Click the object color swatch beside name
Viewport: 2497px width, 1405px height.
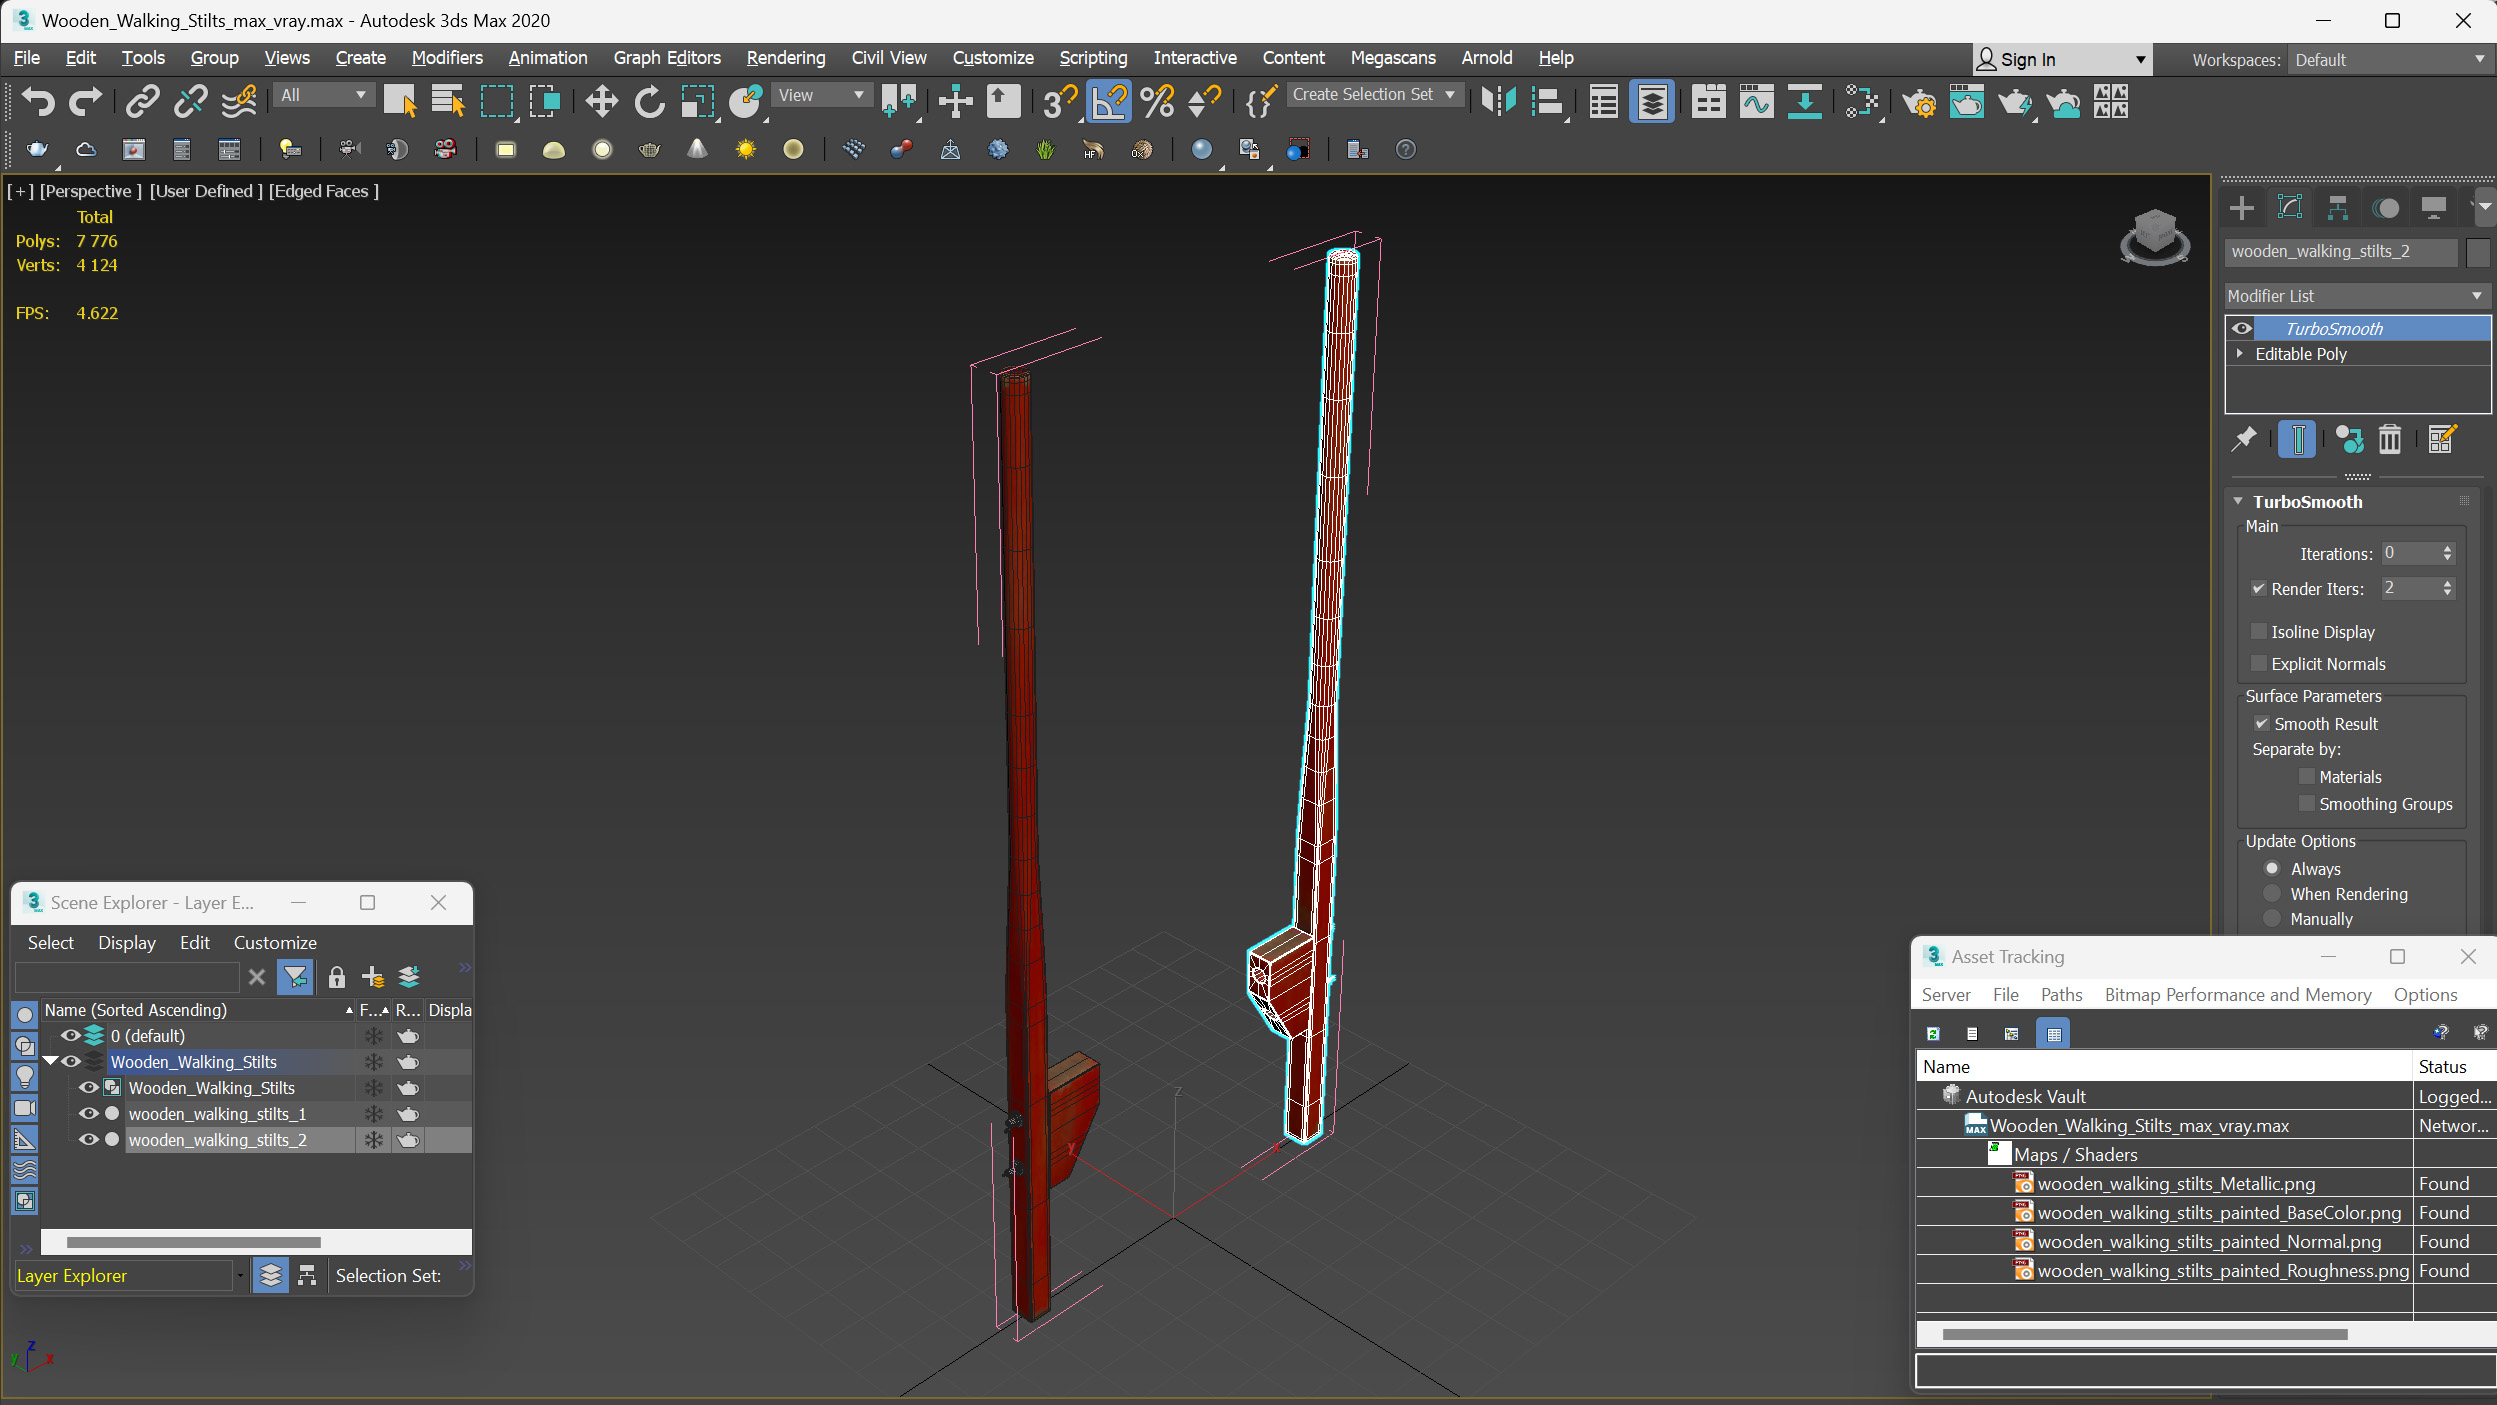coord(2477,252)
